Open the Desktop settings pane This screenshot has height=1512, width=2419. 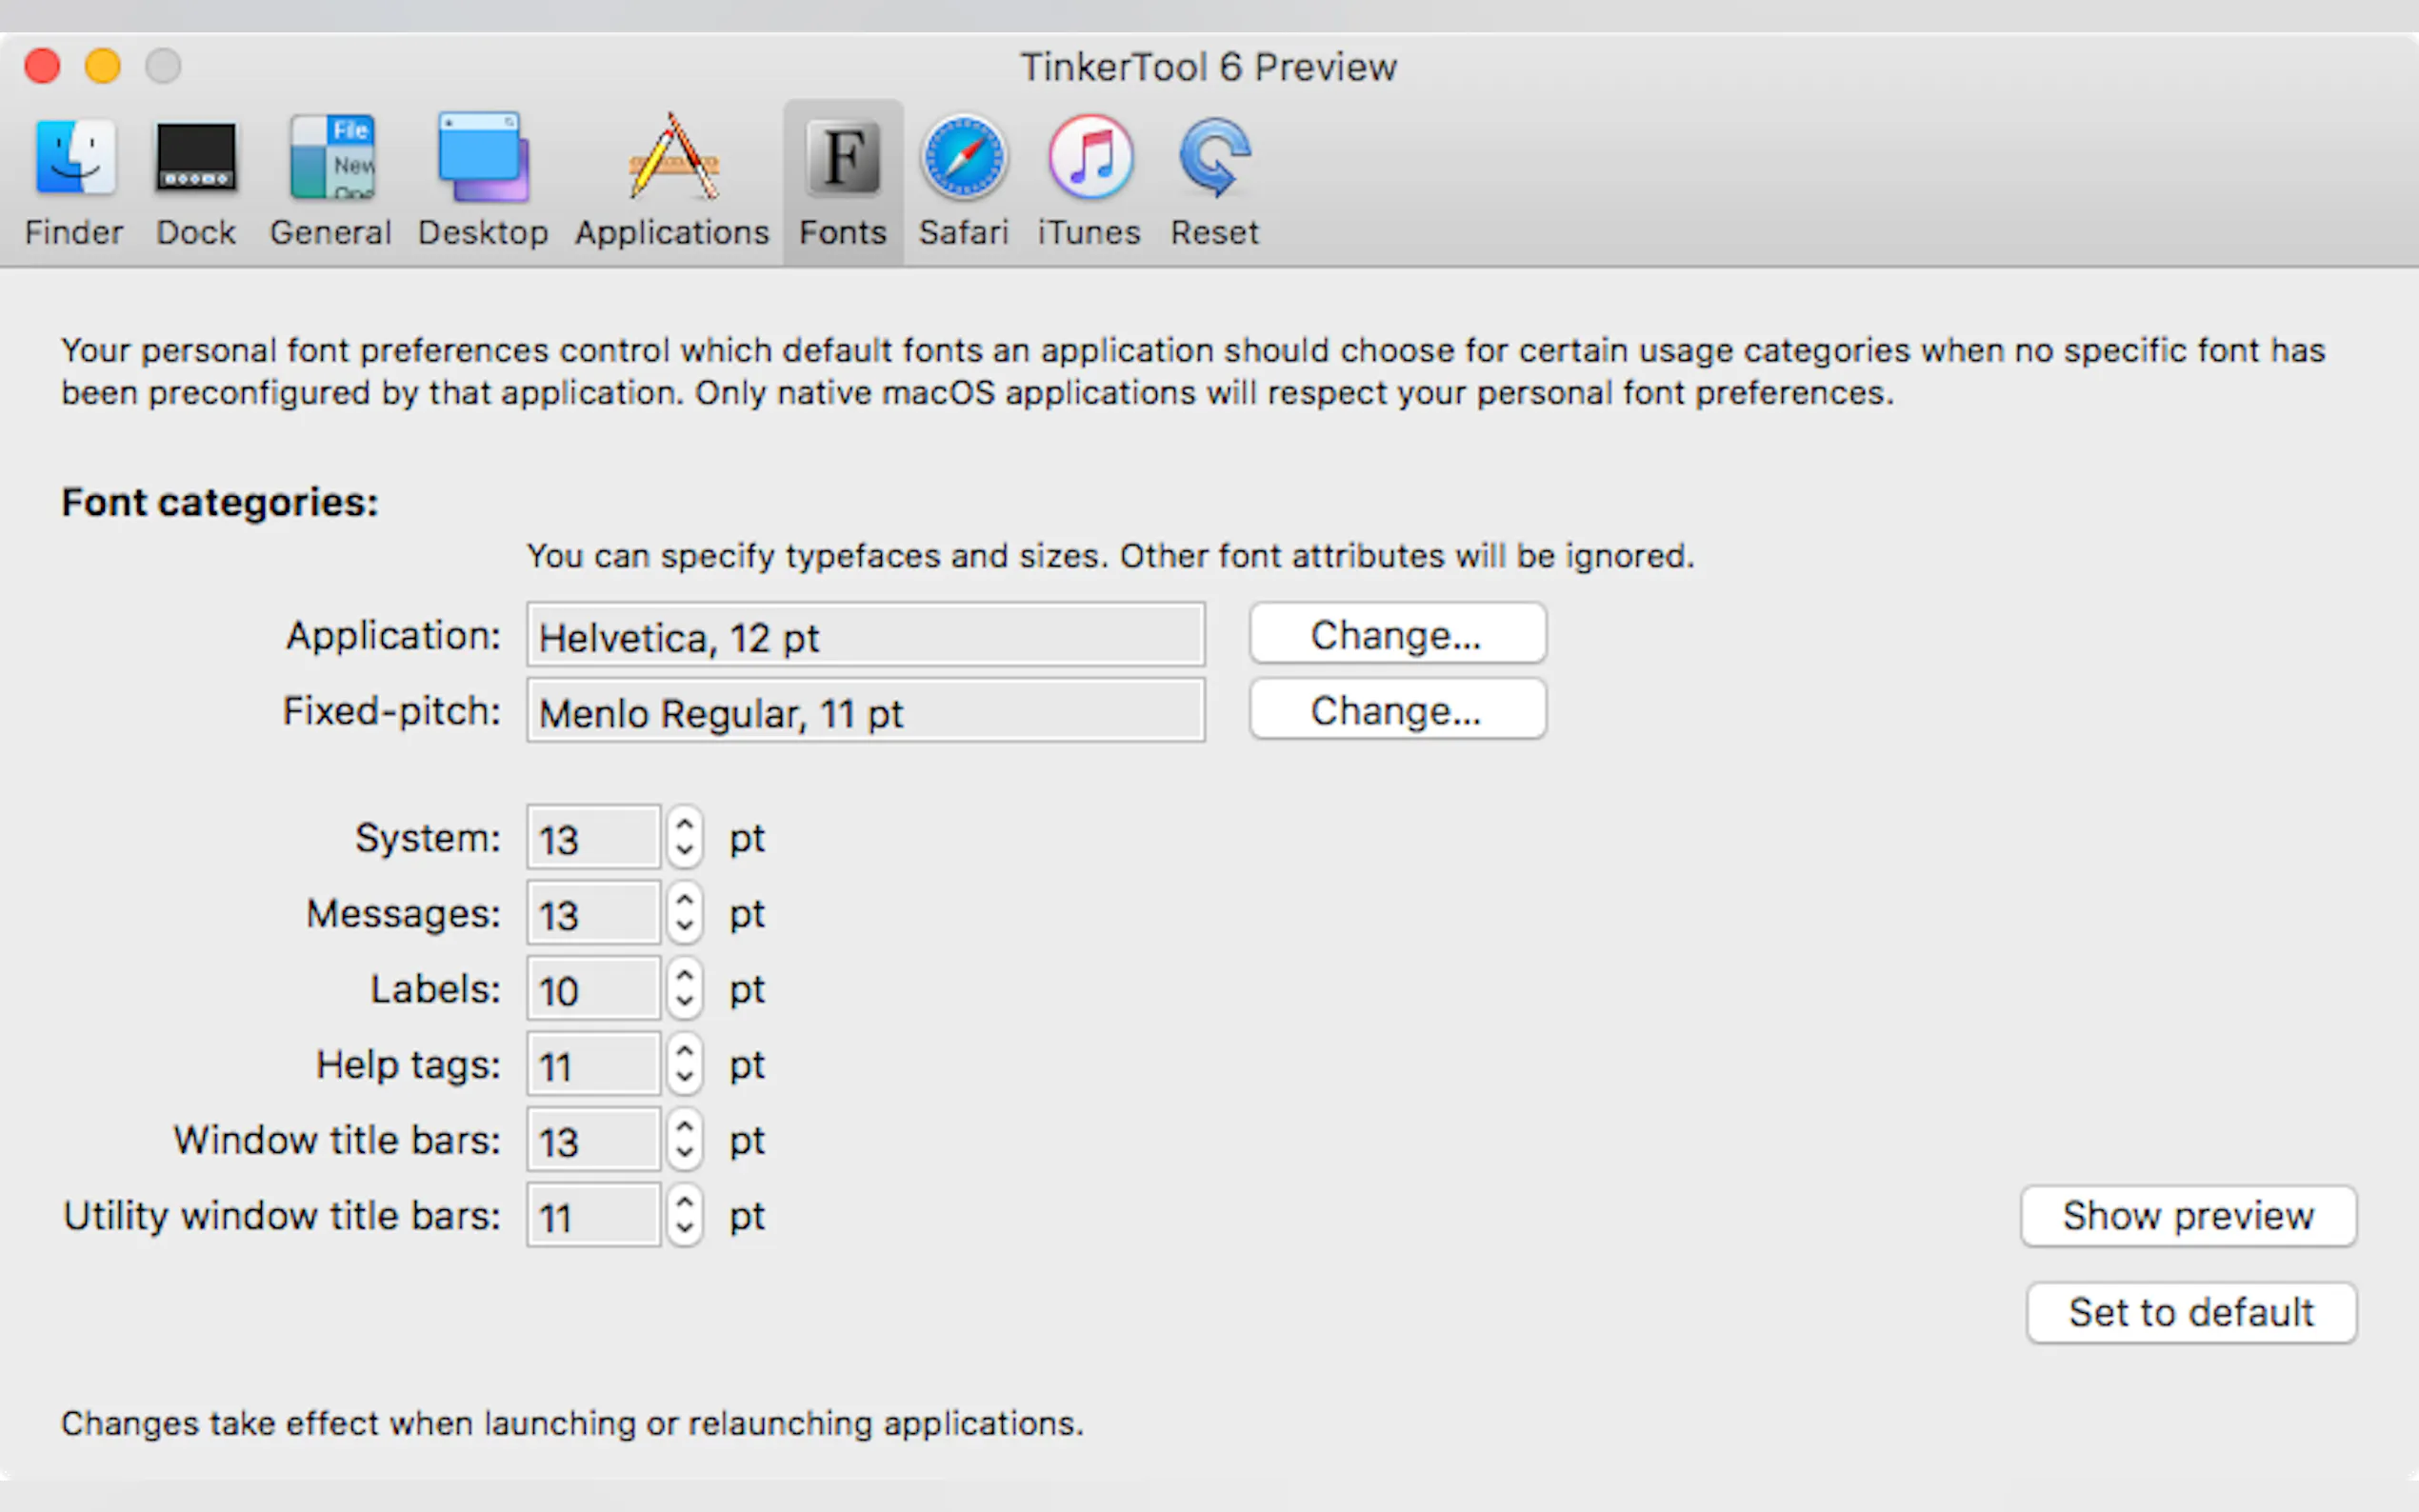pyautogui.click(x=483, y=180)
